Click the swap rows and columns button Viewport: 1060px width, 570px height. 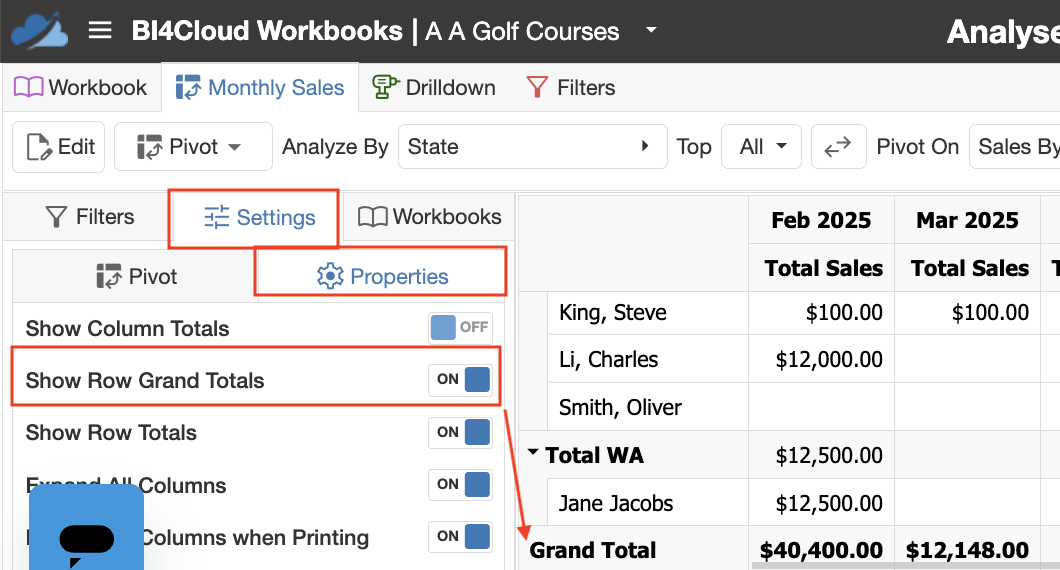pos(838,147)
